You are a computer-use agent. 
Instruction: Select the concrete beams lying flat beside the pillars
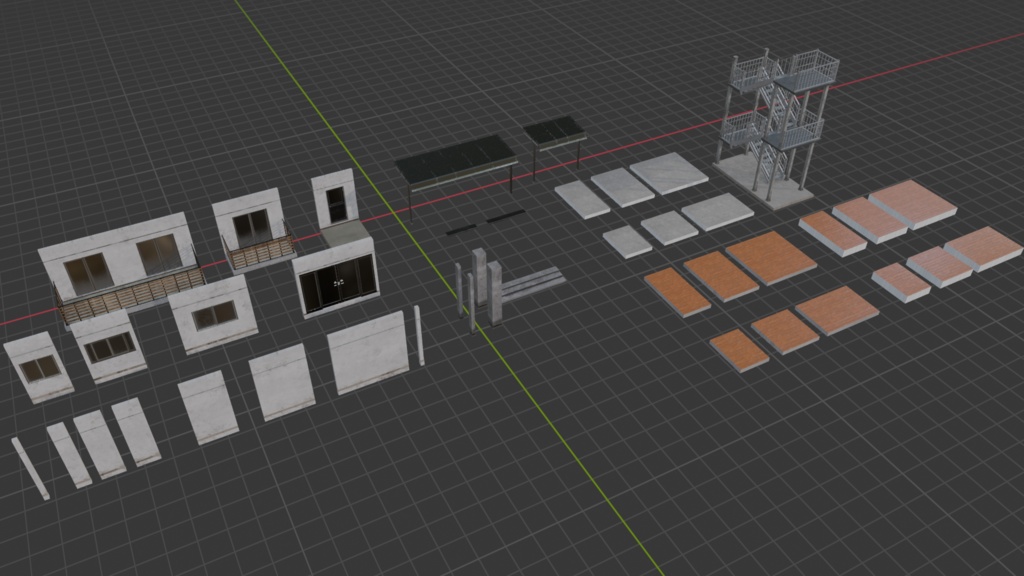(534, 283)
